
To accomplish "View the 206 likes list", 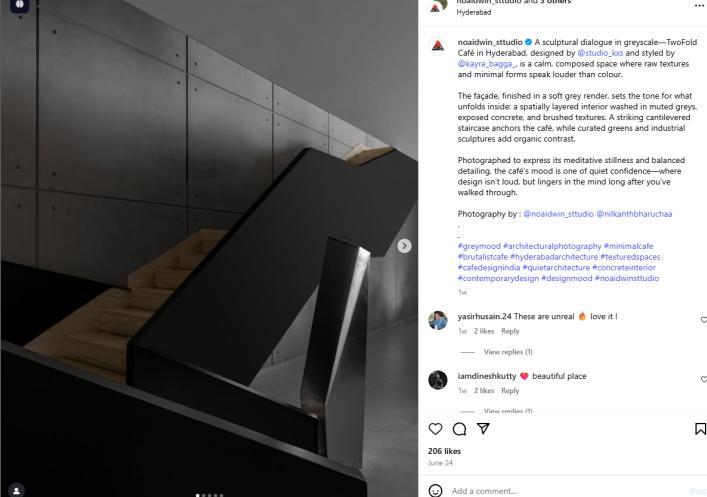I will [444, 451].
